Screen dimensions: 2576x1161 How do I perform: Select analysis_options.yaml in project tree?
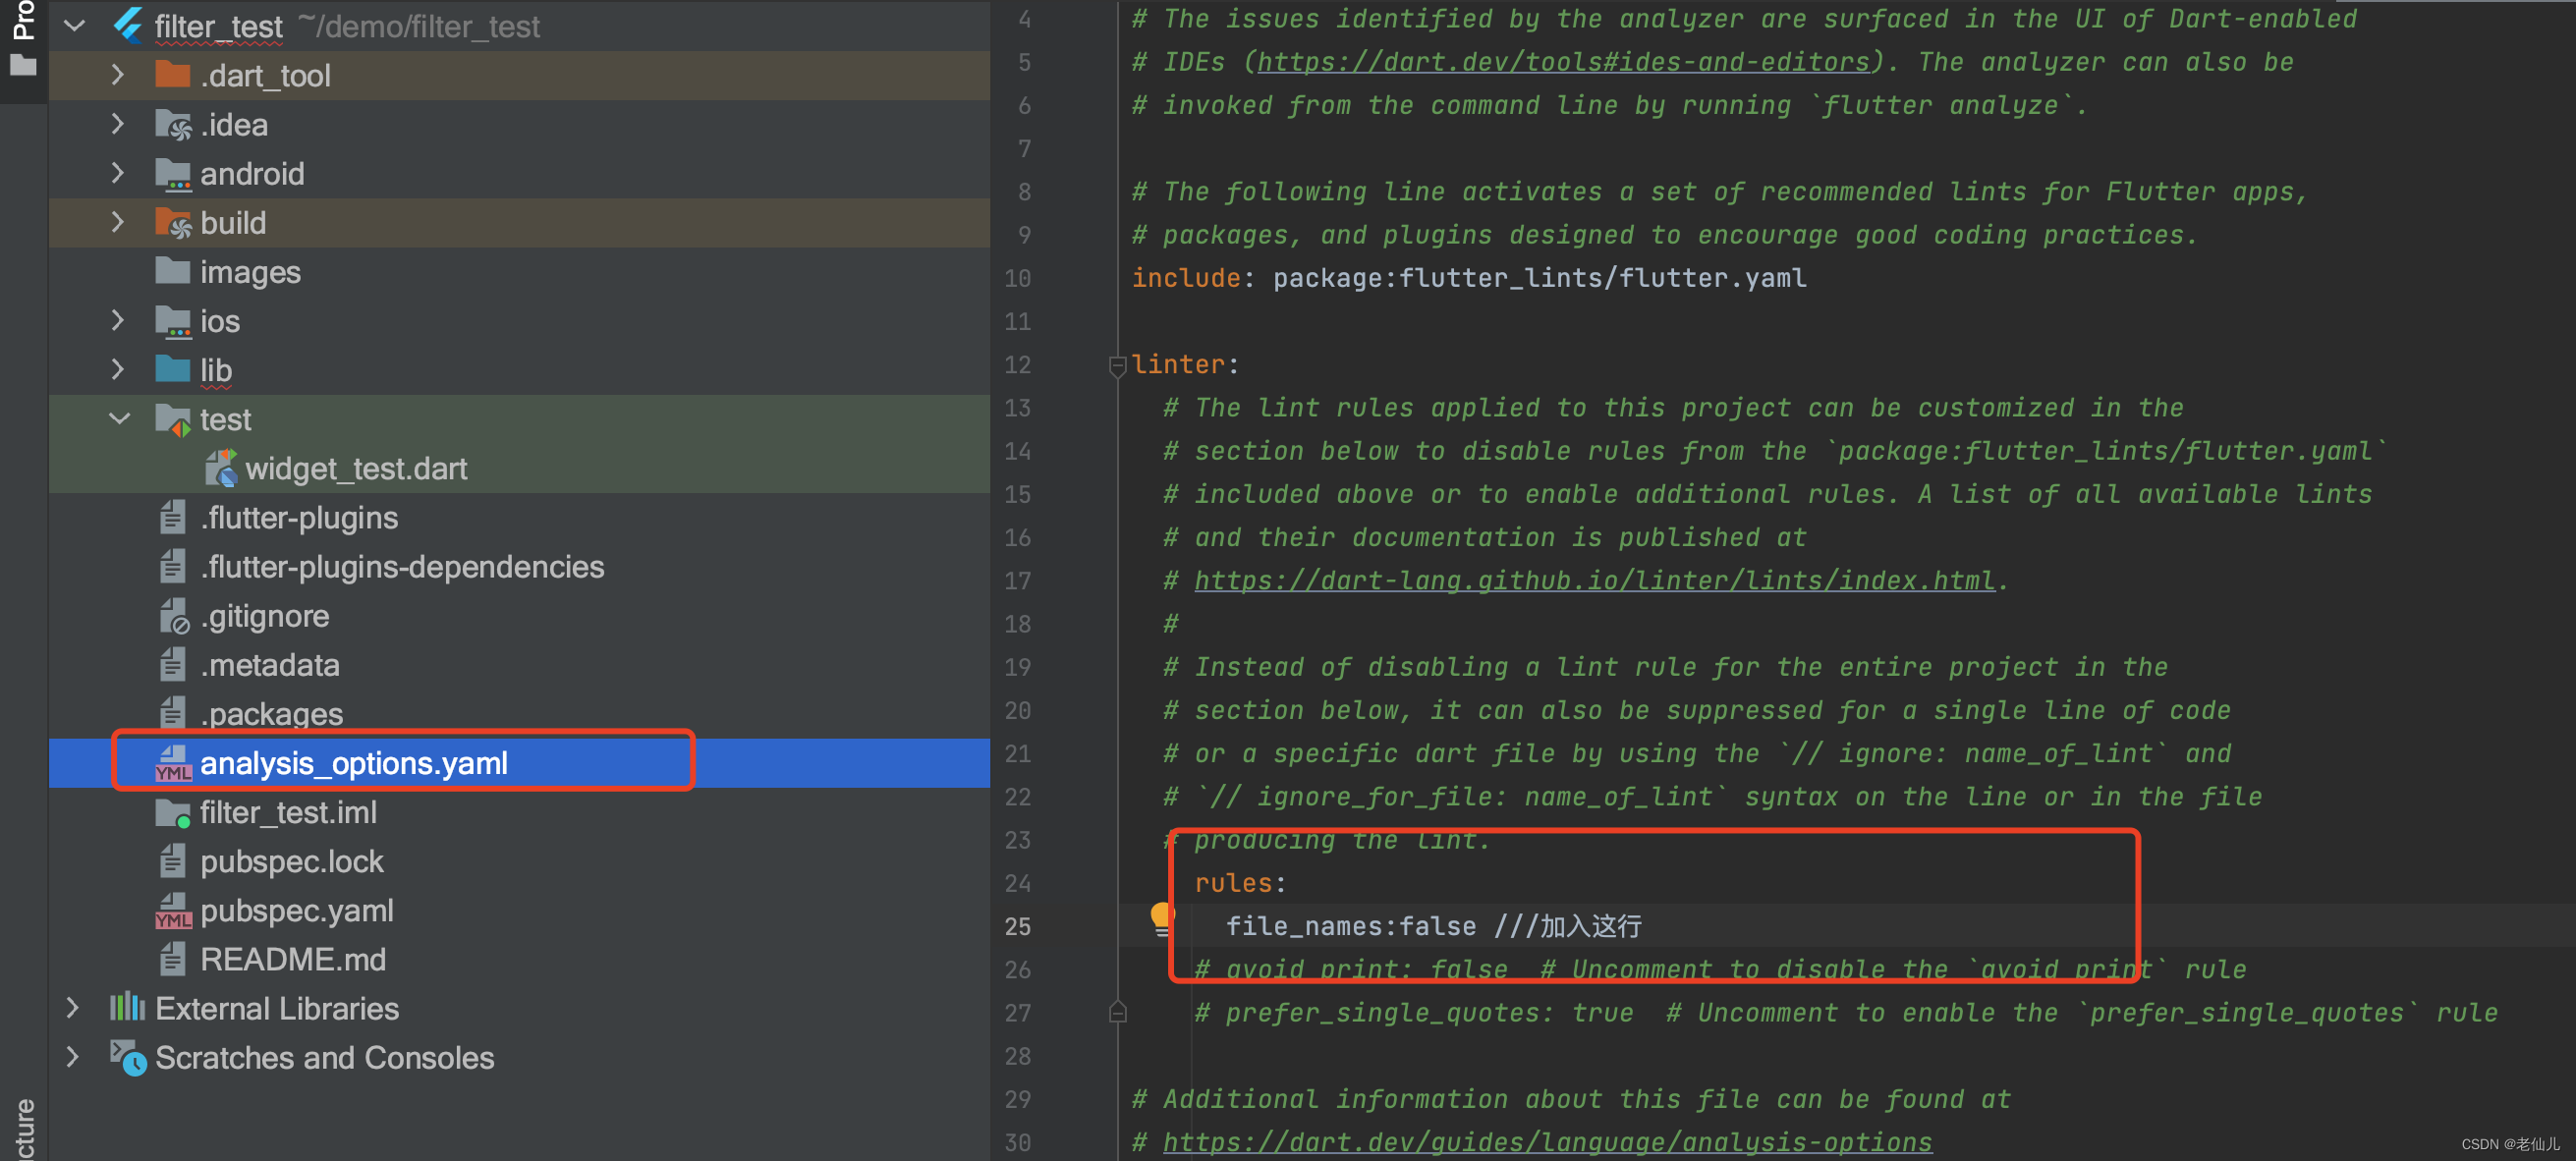tap(353, 763)
